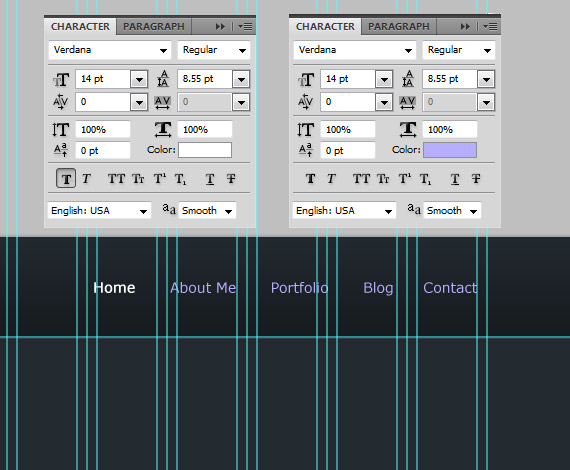Open white text color swatch, left panel
The image size is (570, 470).
pos(205,150)
